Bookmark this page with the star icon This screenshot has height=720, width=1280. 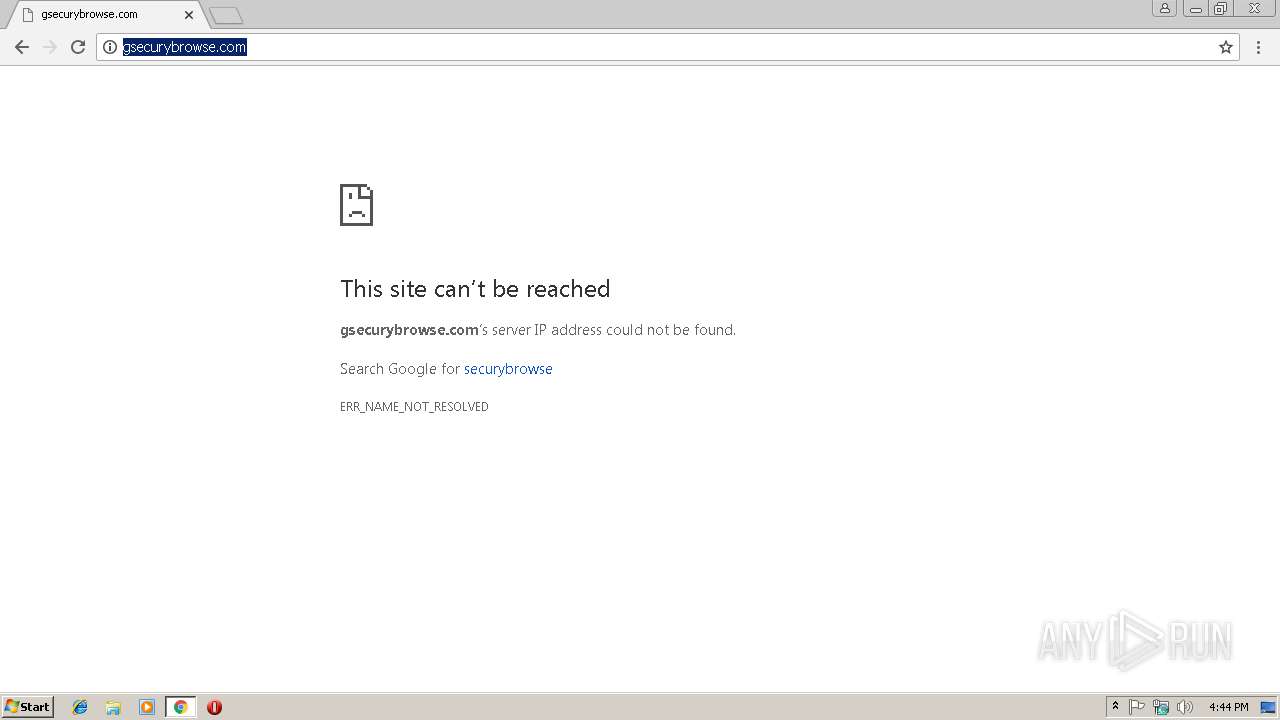pyautogui.click(x=1226, y=47)
